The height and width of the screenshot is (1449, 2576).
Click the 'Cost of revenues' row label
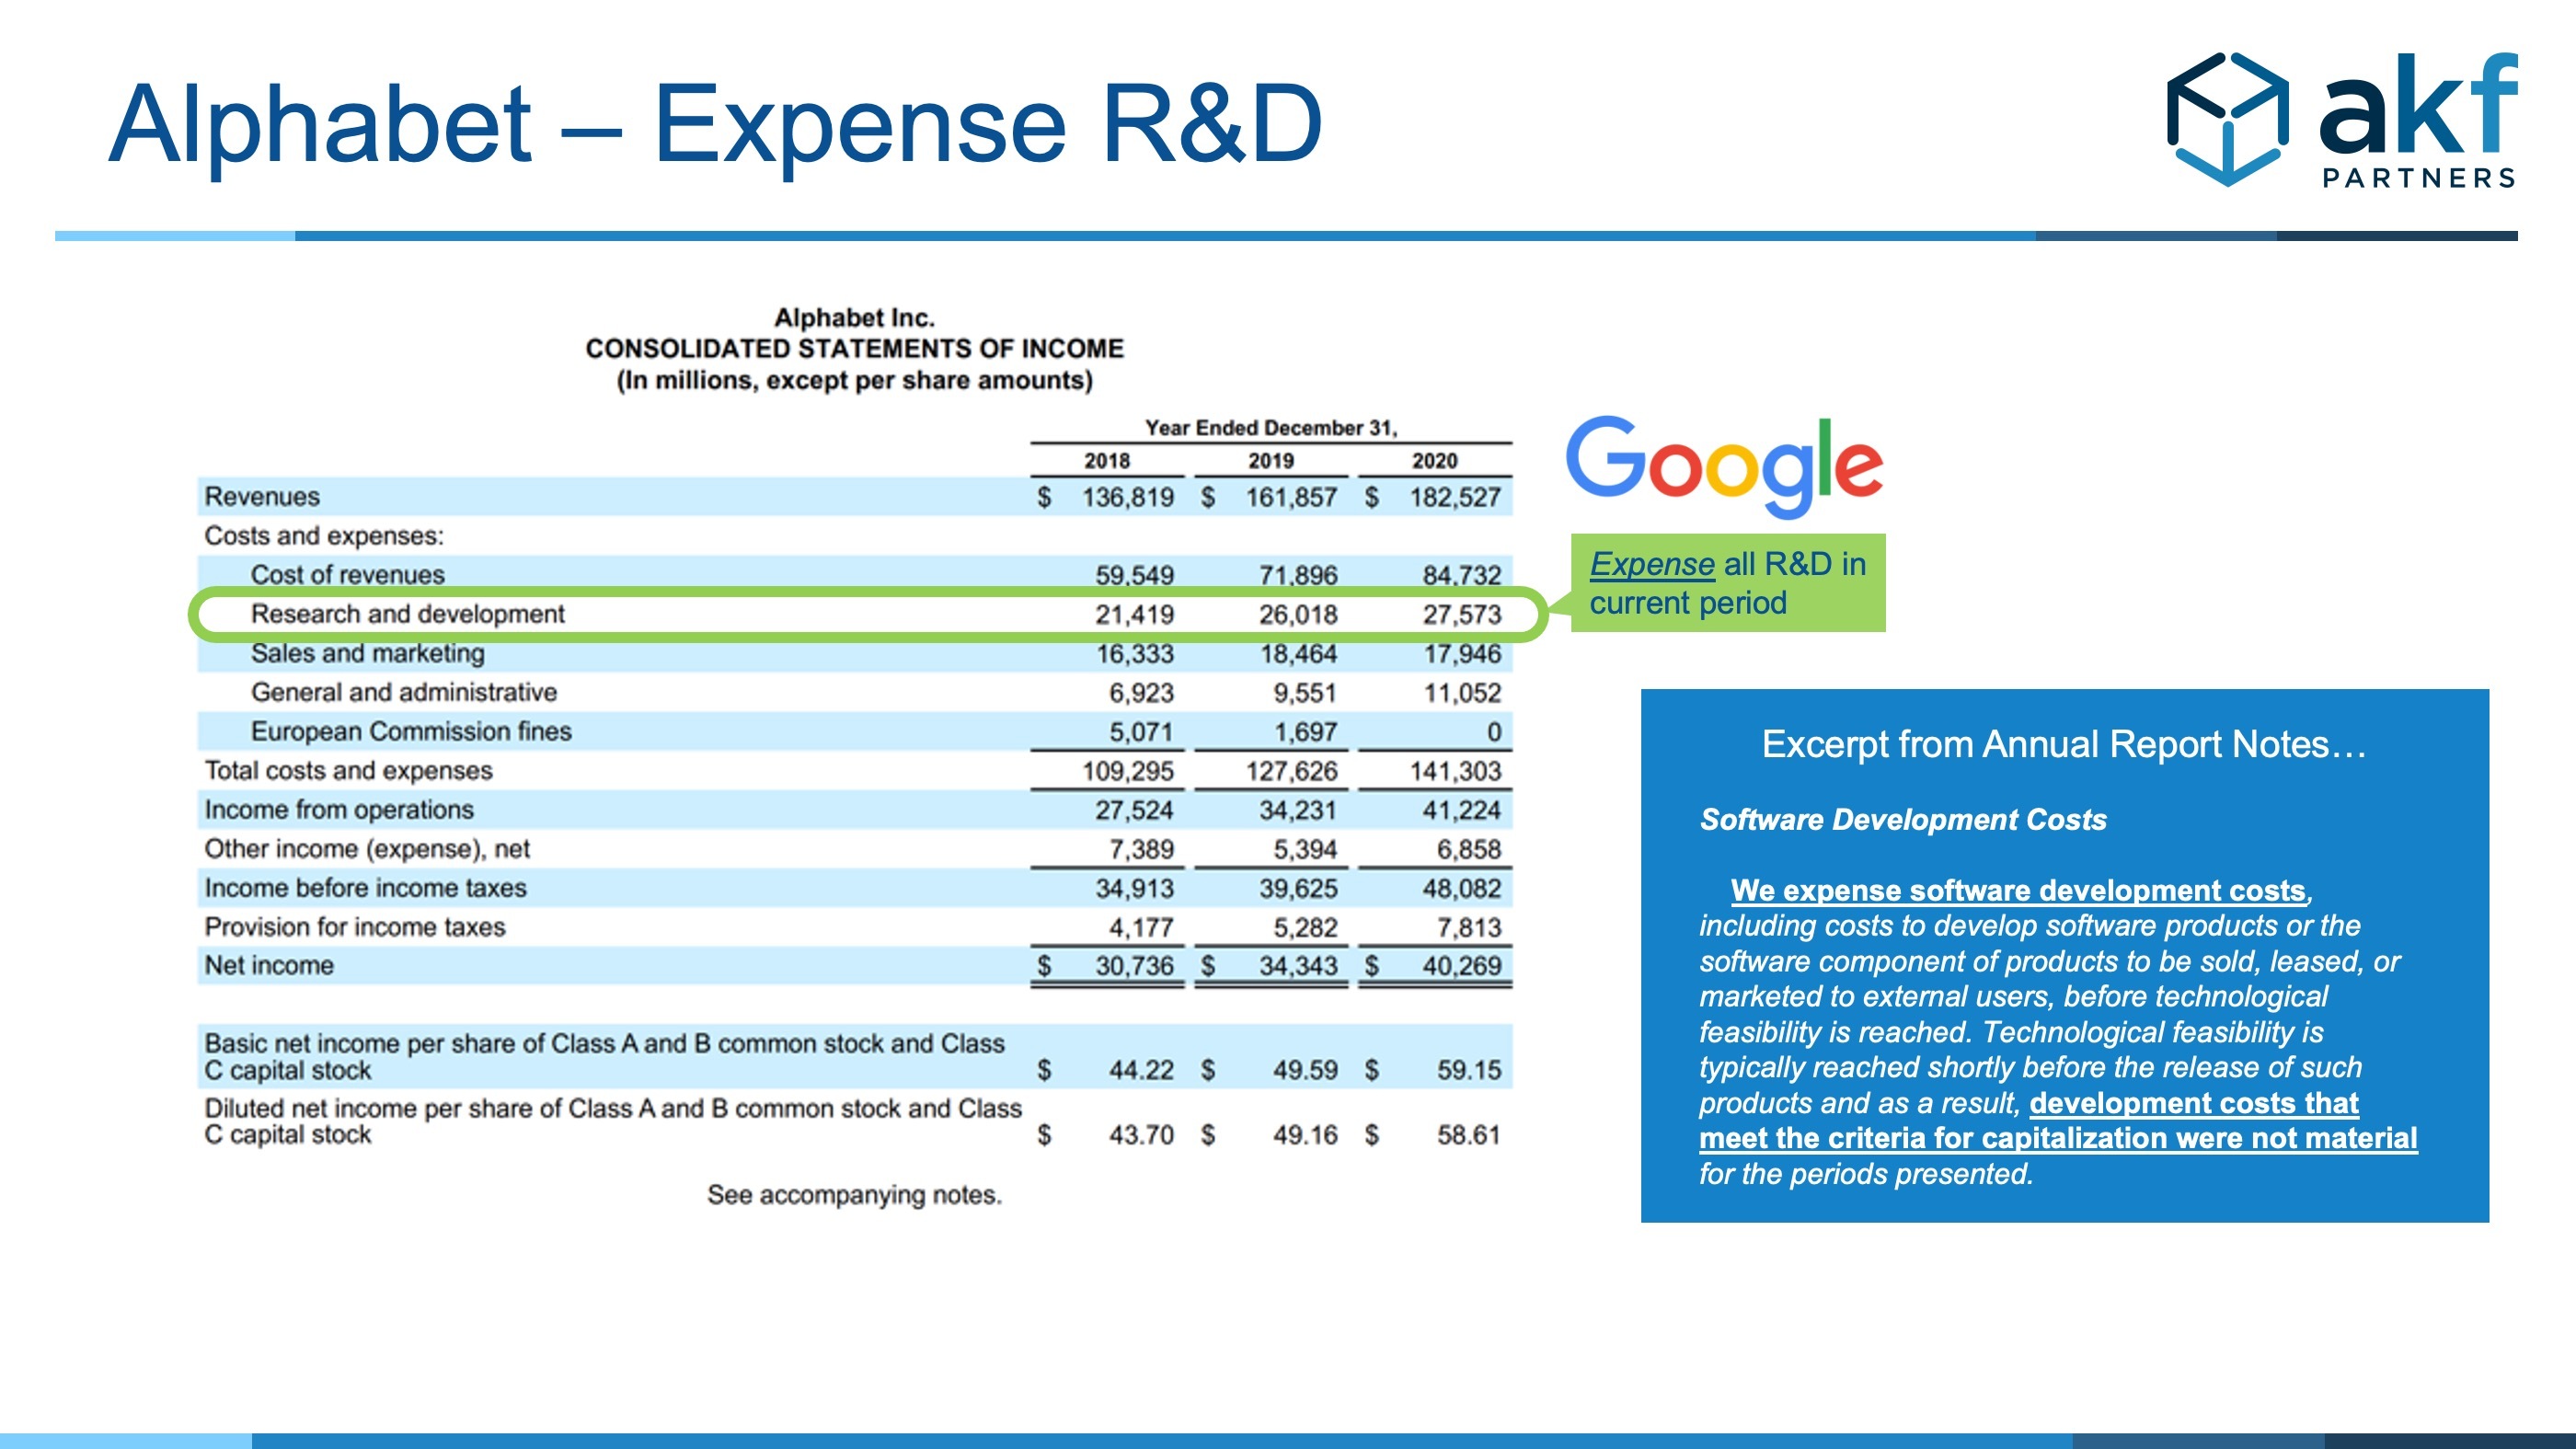click(348, 575)
